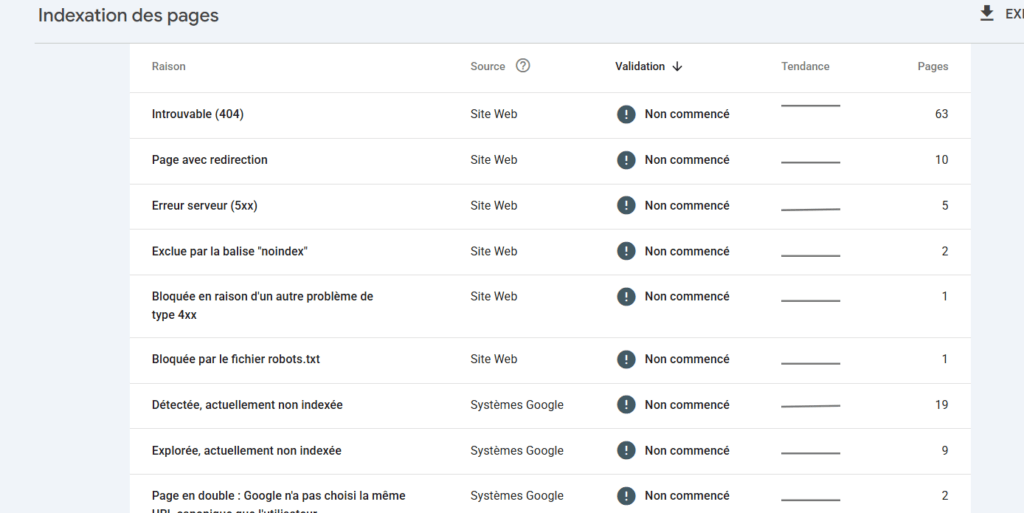Image resolution: width=1024 pixels, height=513 pixels.
Task: Click the Tendance column header
Action: tap(805, 67)
